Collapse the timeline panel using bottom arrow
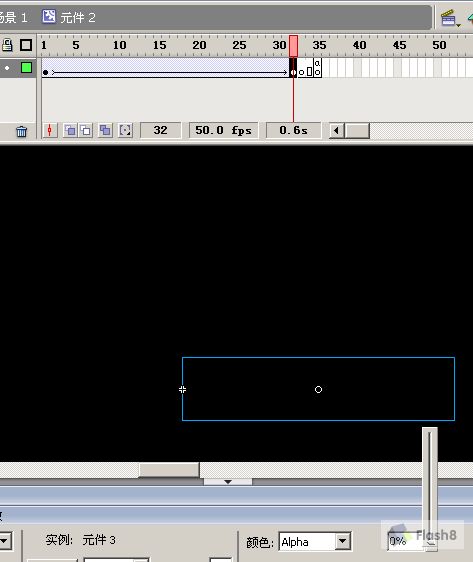 coord(228,482)
